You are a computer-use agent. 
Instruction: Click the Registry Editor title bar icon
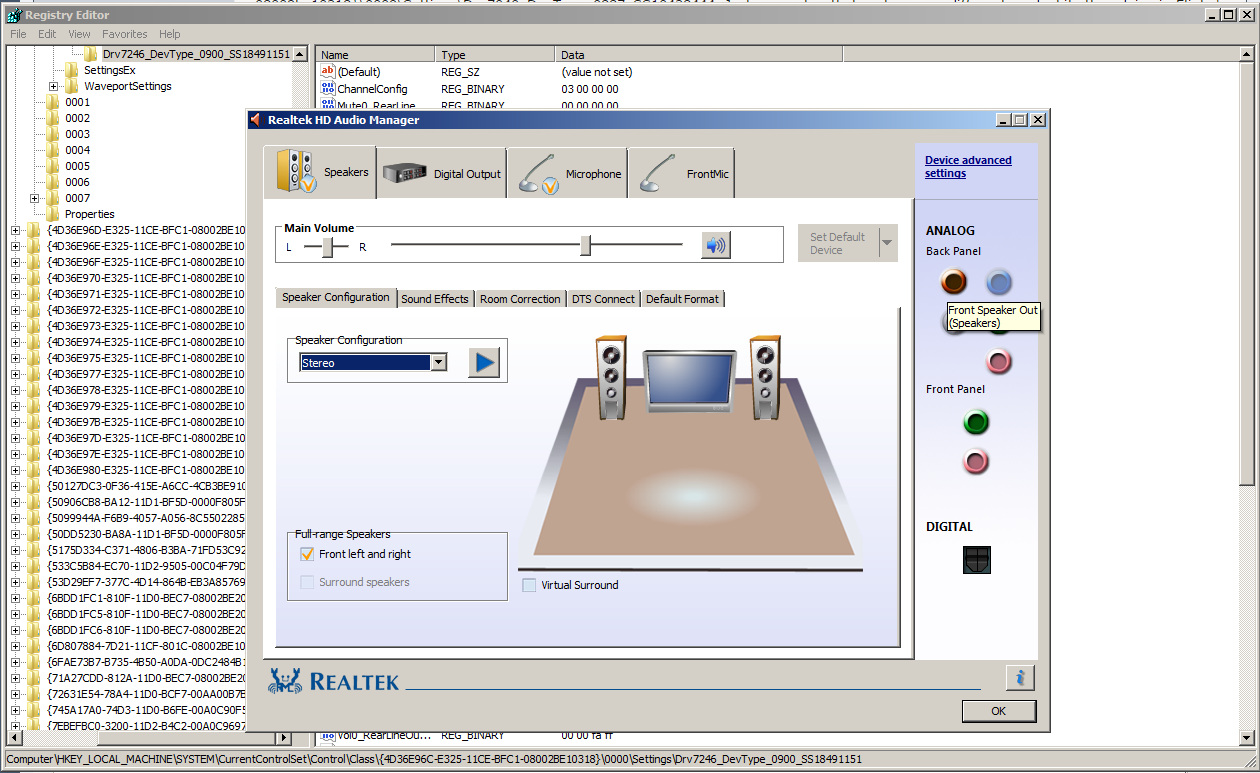[x=14, y=15]
